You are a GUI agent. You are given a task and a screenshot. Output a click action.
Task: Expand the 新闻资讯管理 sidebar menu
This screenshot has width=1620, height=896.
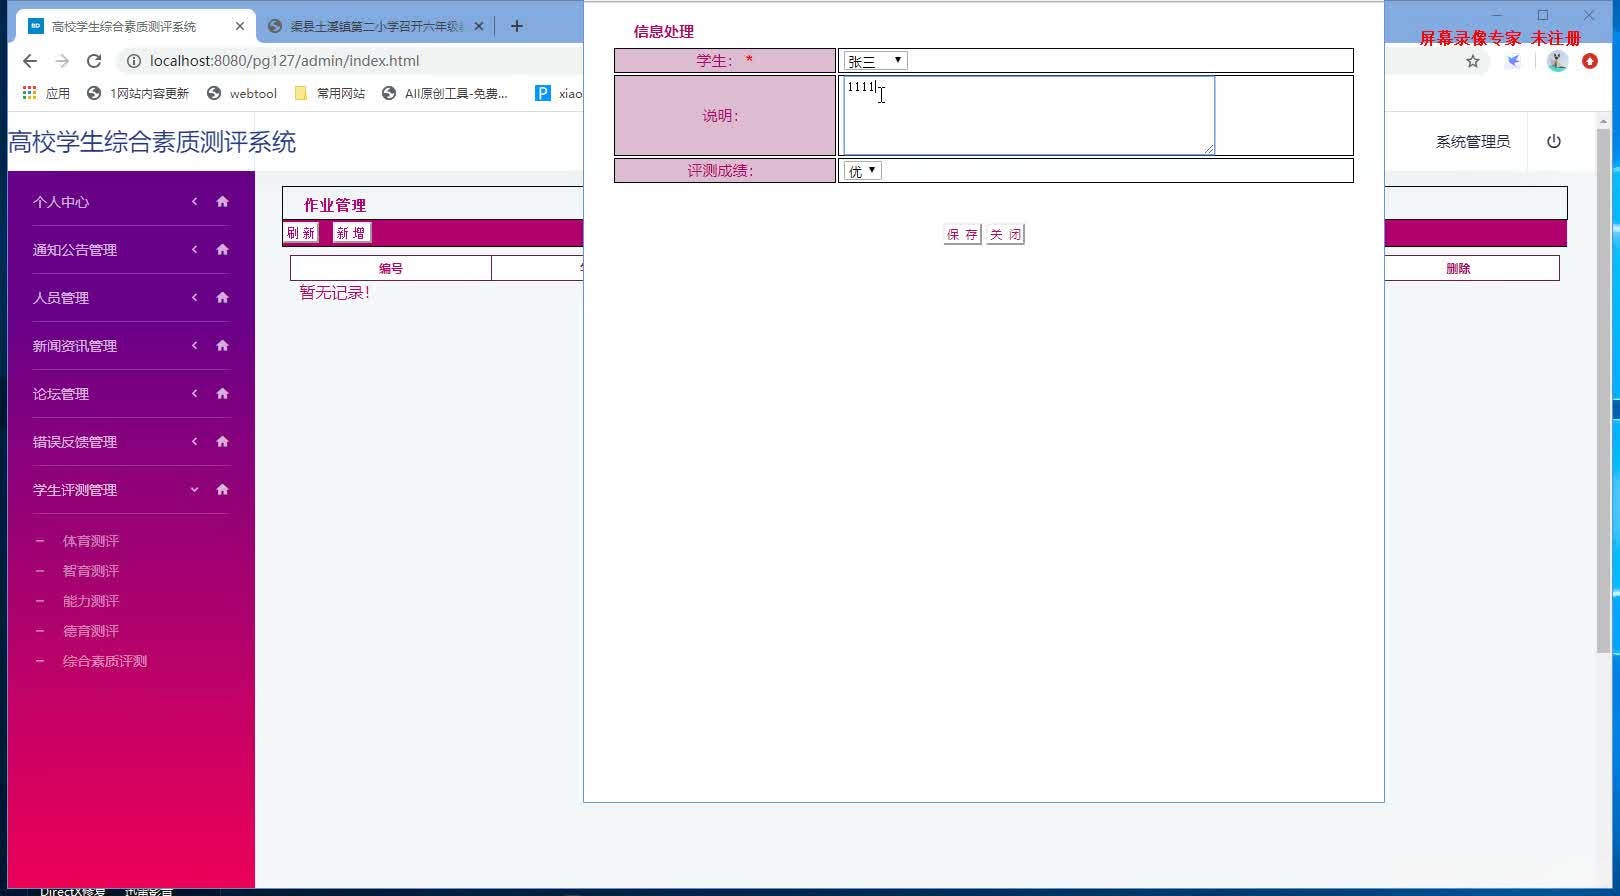tap(194, 345)
